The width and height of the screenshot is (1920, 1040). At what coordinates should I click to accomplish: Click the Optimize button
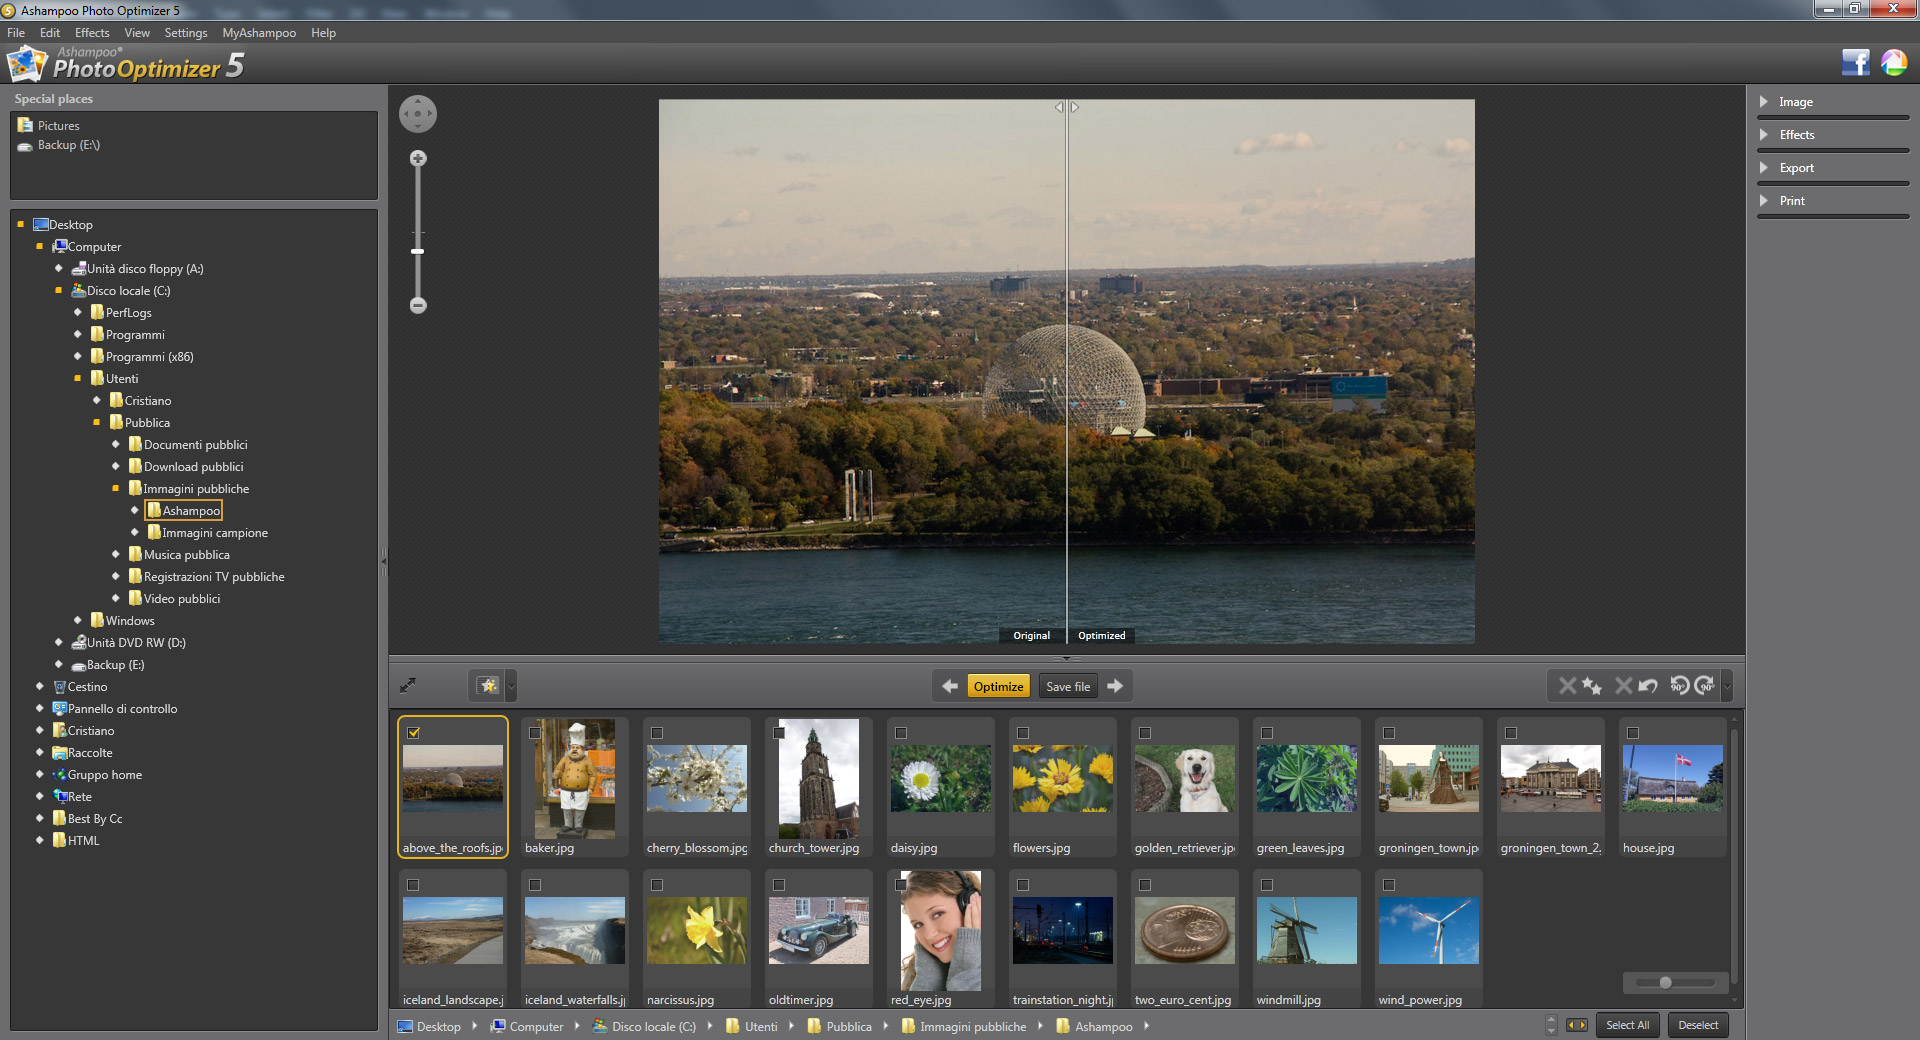(x=998, y=686)
